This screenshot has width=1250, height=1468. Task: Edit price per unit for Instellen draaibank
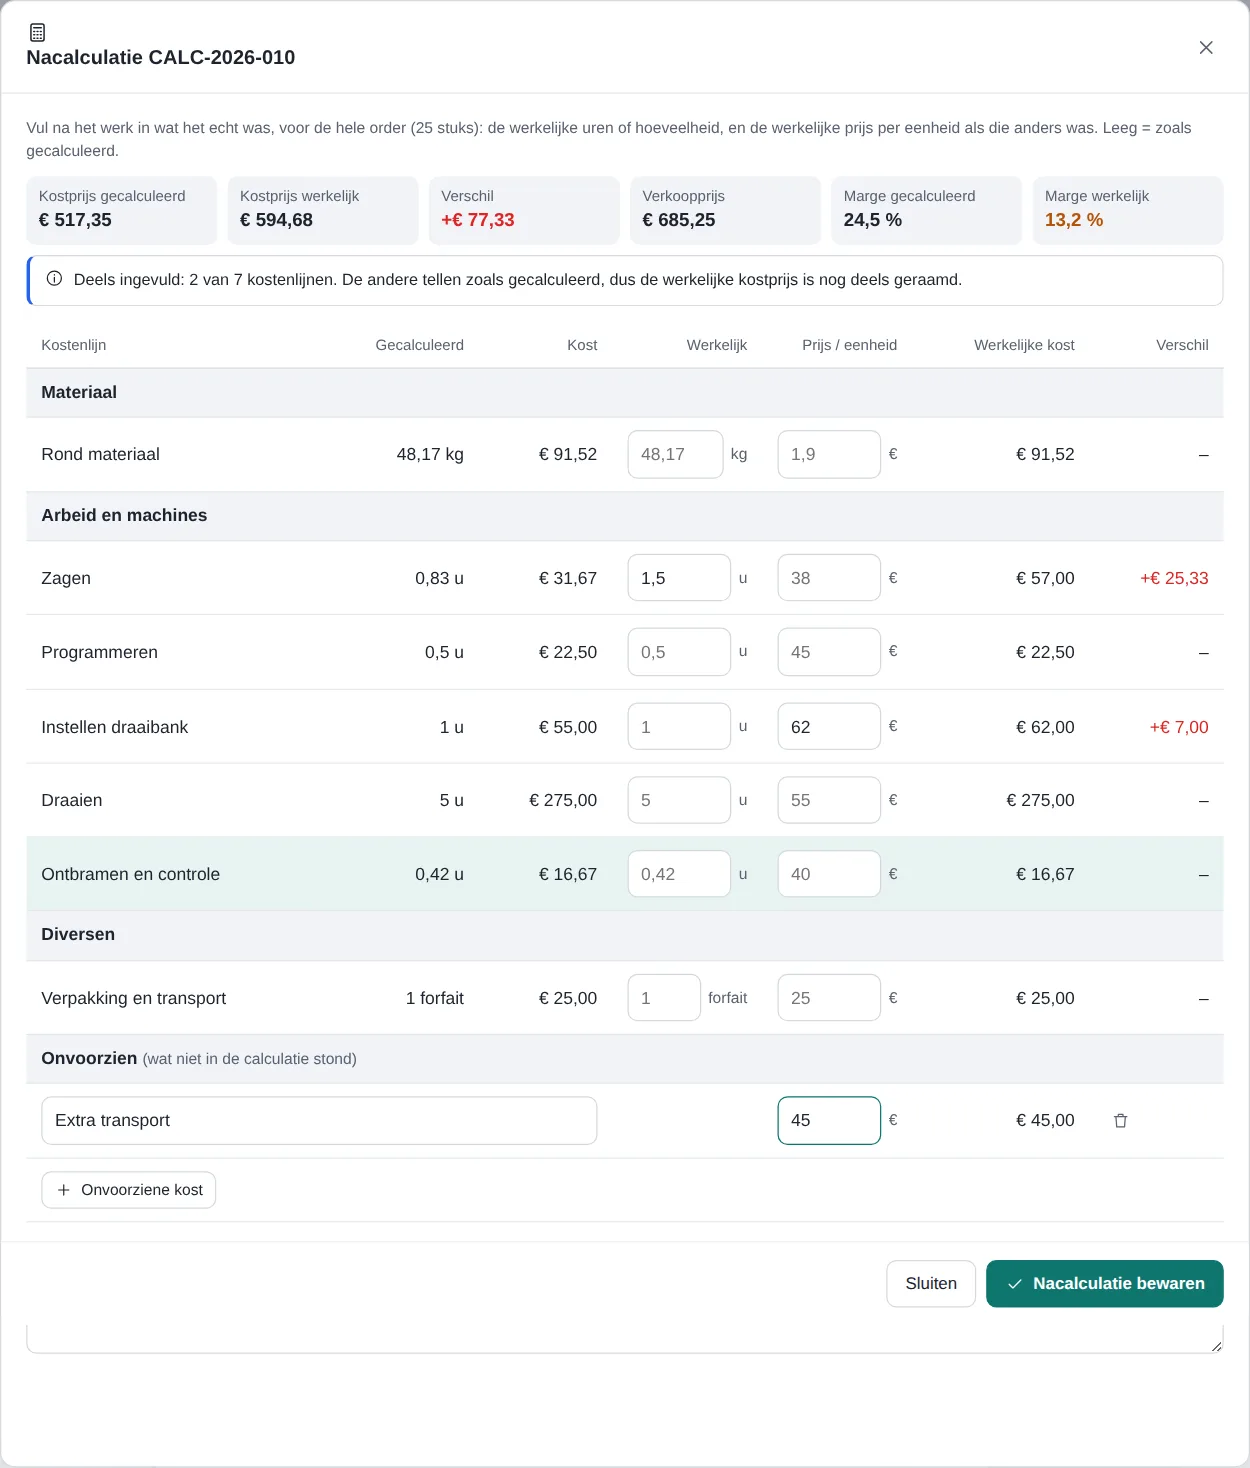click(x=829, y=727)
